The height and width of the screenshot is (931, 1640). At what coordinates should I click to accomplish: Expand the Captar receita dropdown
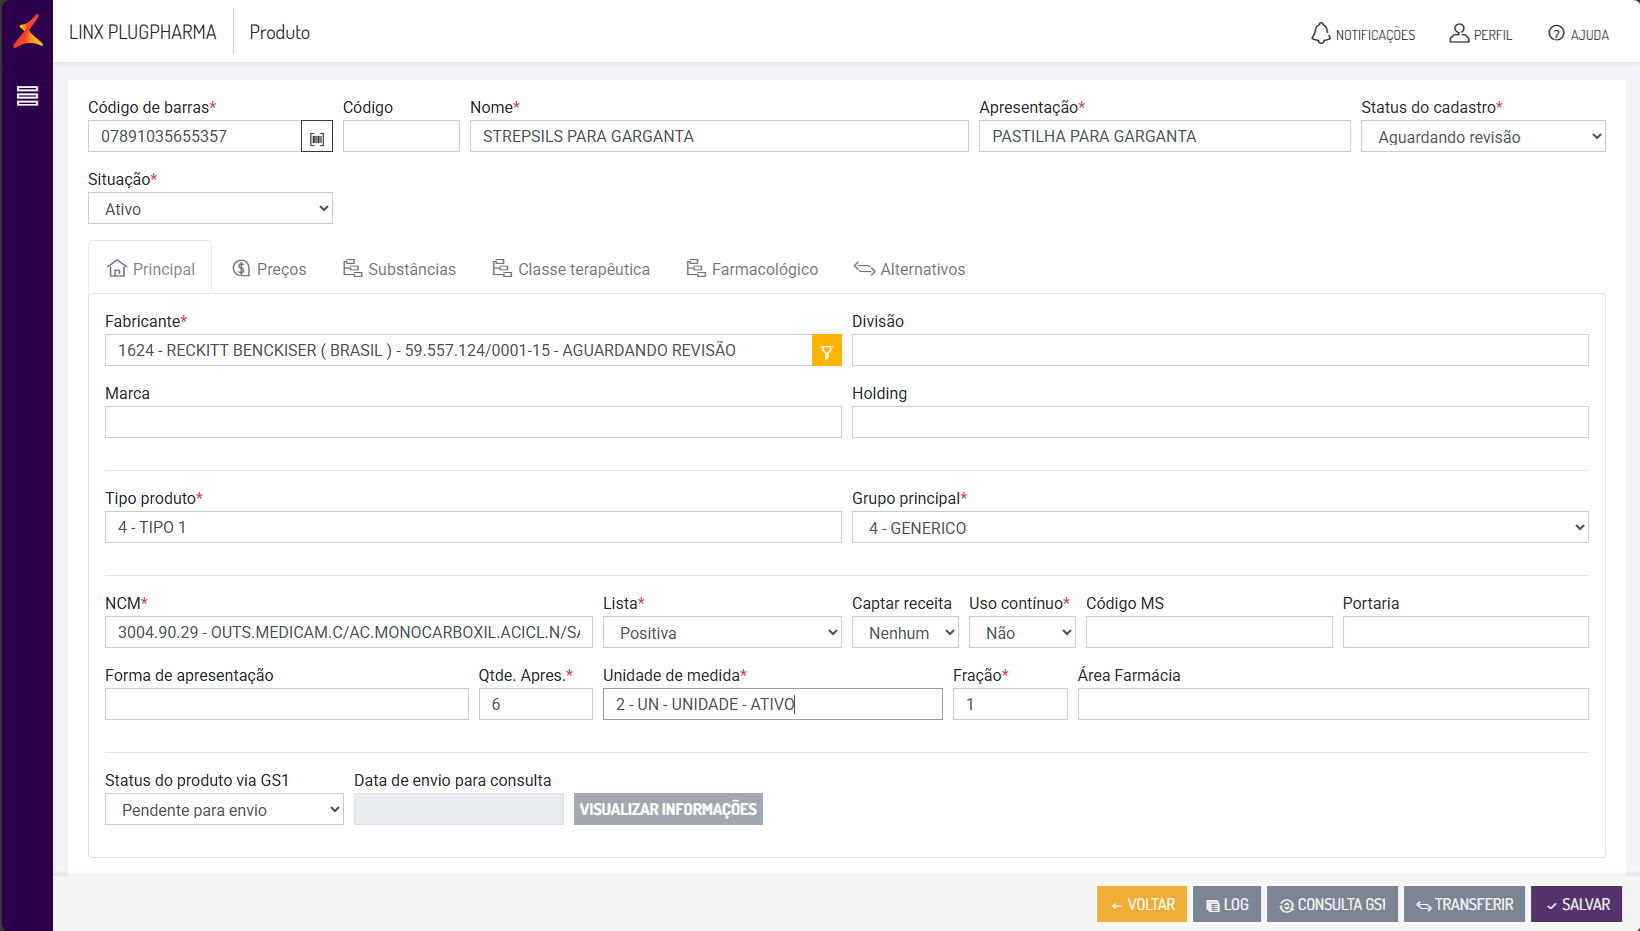coord(905,633)
